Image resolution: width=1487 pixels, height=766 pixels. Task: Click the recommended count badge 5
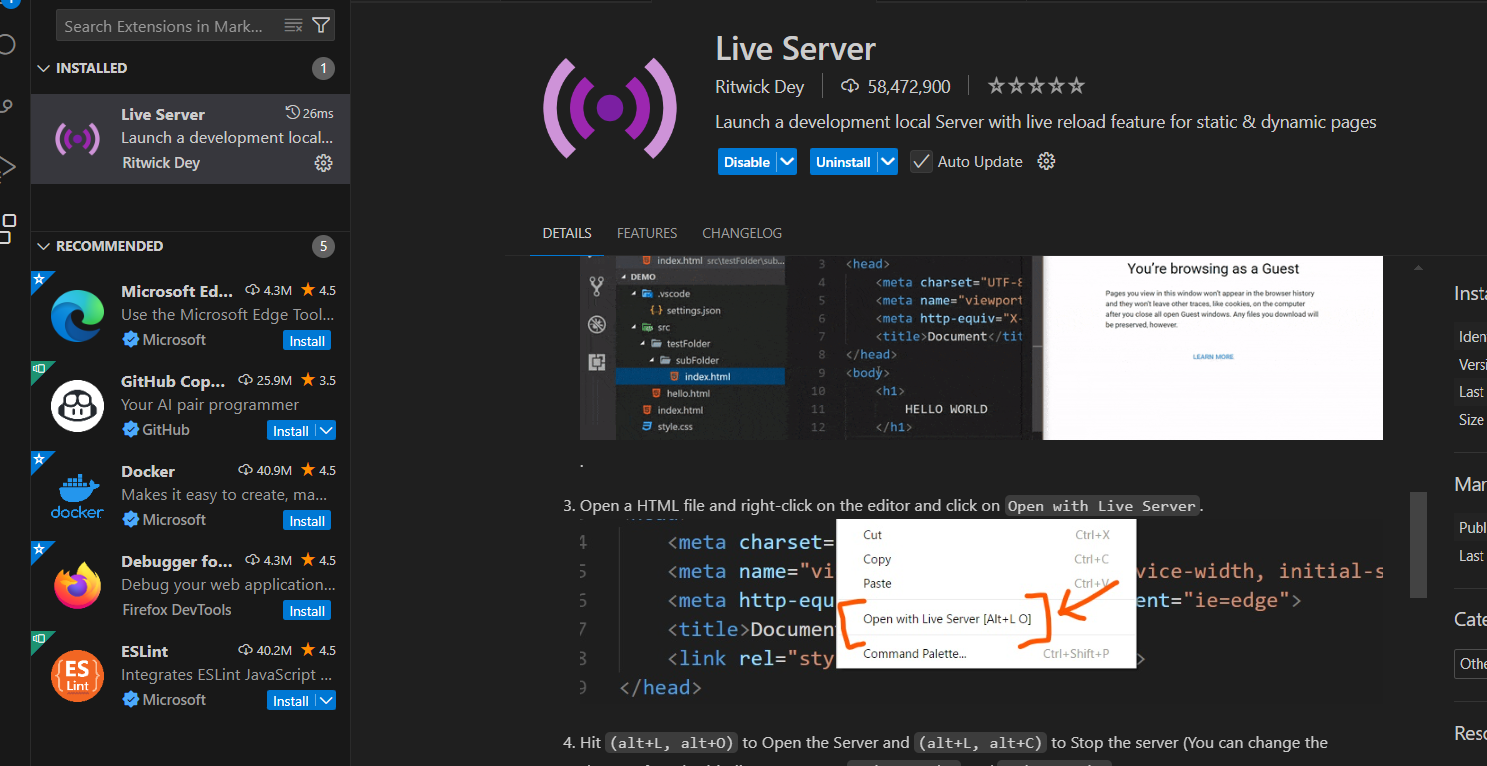tap(322, 246)
